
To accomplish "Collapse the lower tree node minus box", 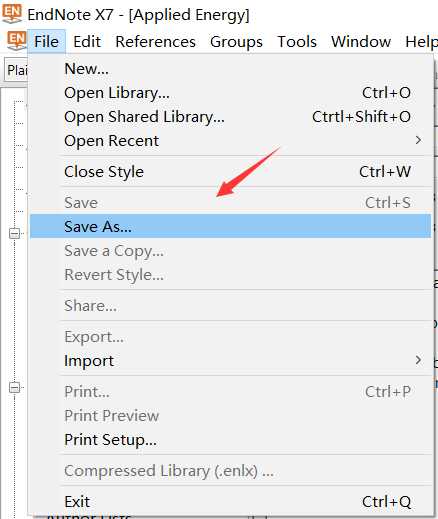I will (x=14, y=387).
